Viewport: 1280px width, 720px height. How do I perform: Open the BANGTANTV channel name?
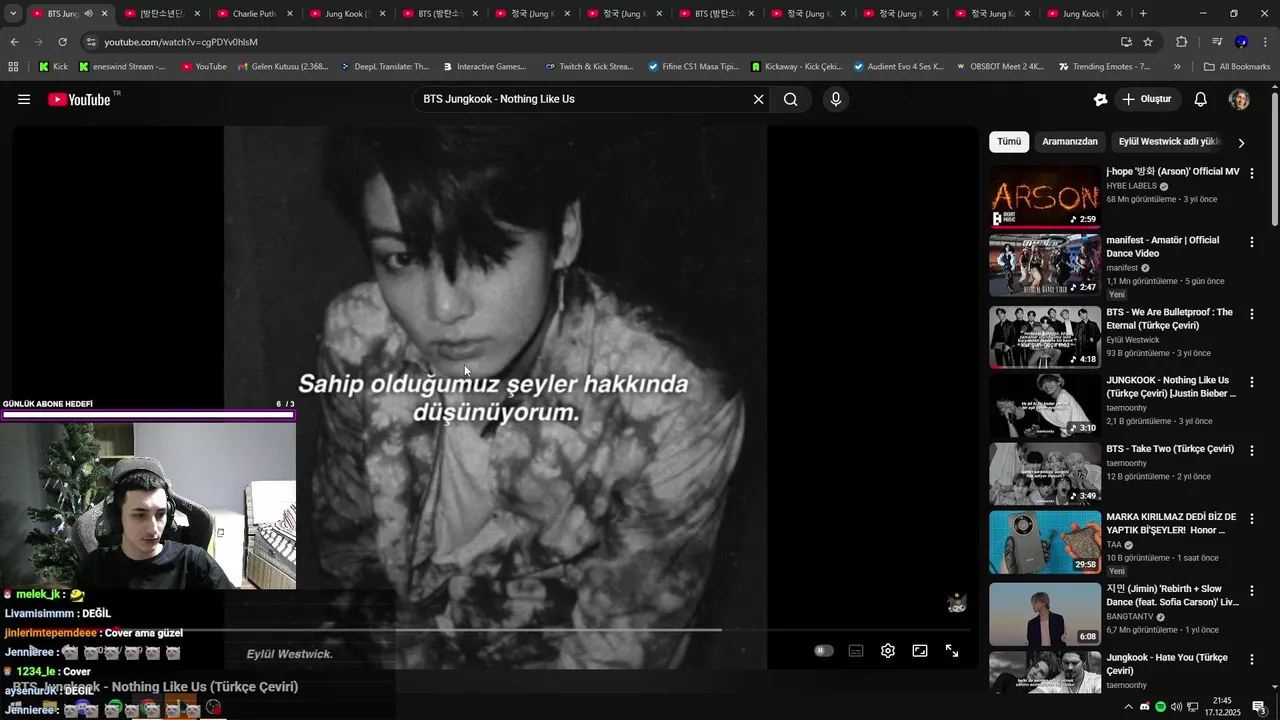point(1130,617)
